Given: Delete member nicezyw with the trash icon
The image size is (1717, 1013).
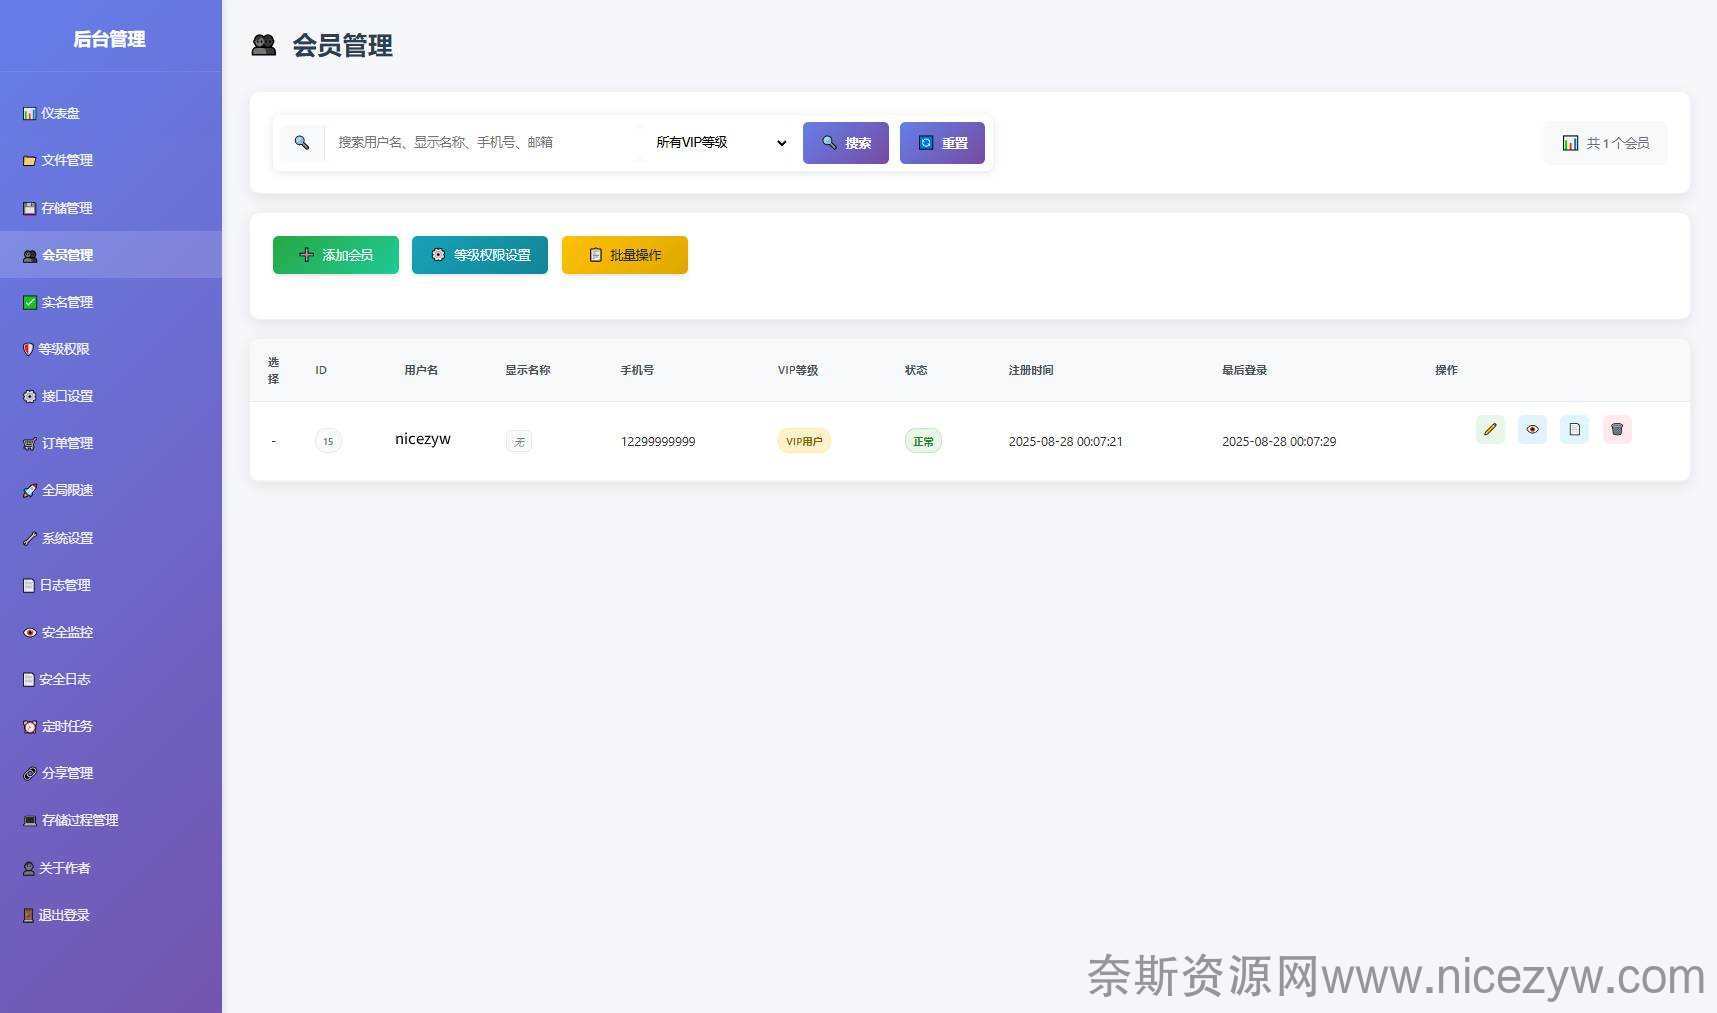Looking at the screenshot, I should pos(1617,430).
